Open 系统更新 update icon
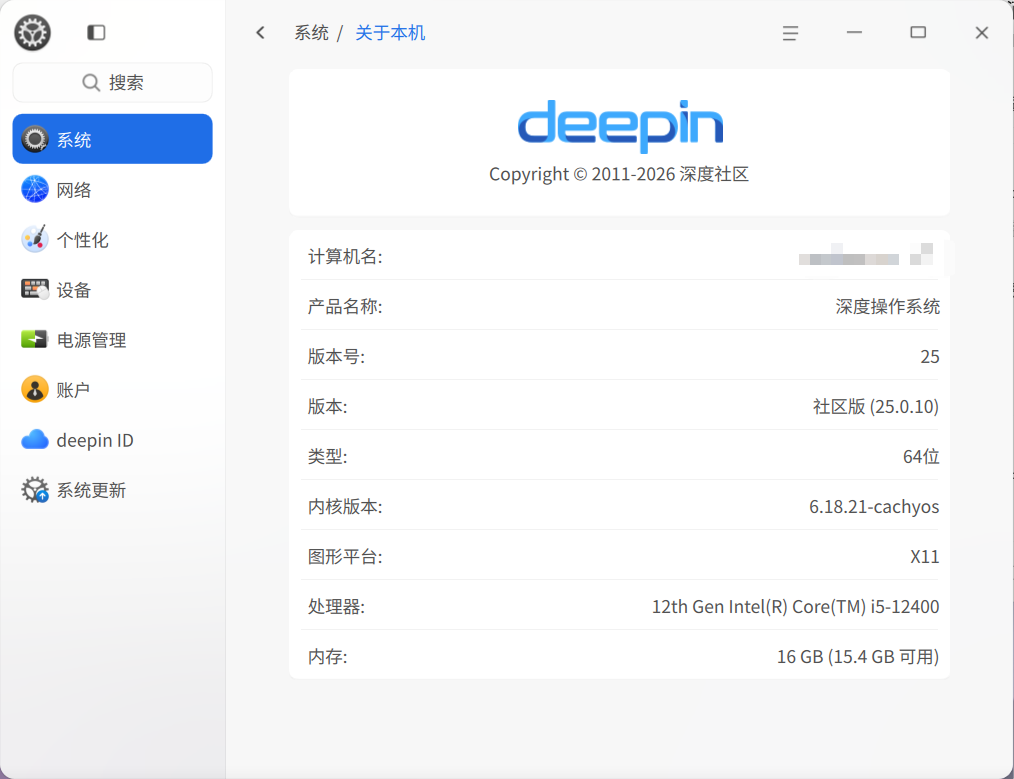The image size is (1014, 779). tap(35, 490)
